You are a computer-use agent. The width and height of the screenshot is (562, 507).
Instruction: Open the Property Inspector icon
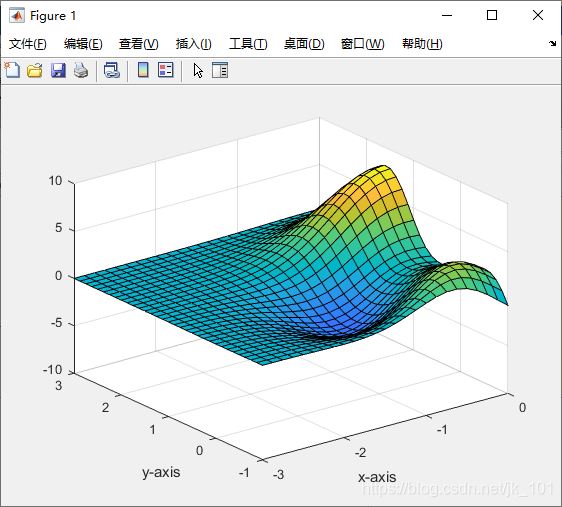pyautogui.click(x=220, y=70)
